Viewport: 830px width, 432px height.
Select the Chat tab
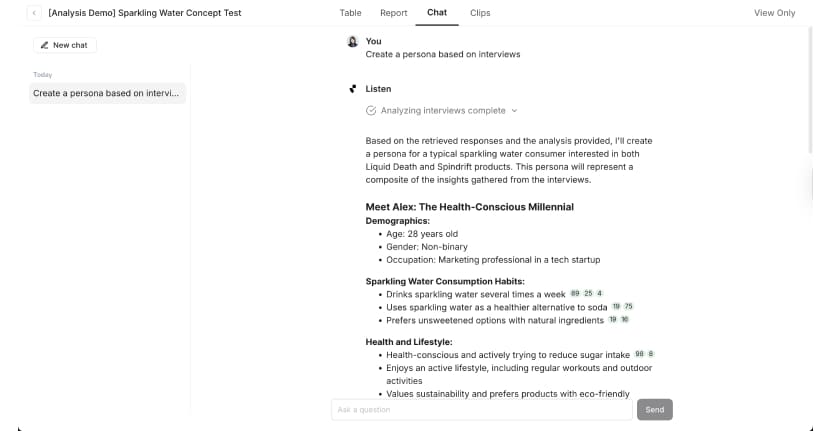click(437, 13)
